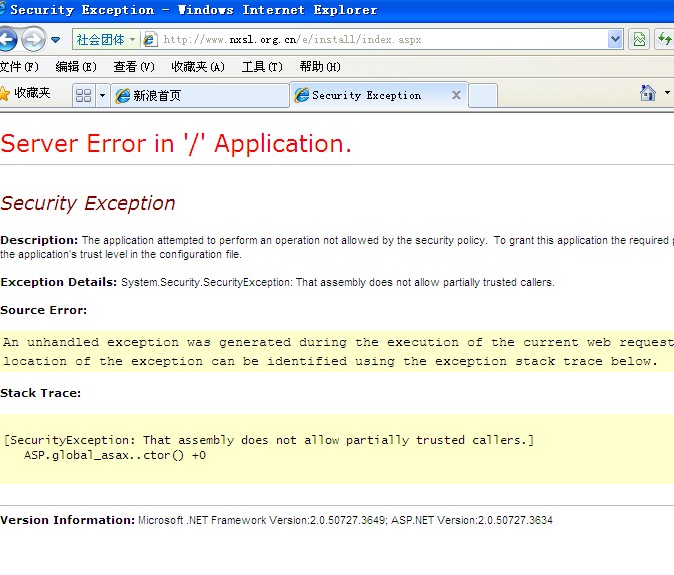Switch to the 新浪首页 tab
This screenshot has height=575, width=674.
pos(198,95)
